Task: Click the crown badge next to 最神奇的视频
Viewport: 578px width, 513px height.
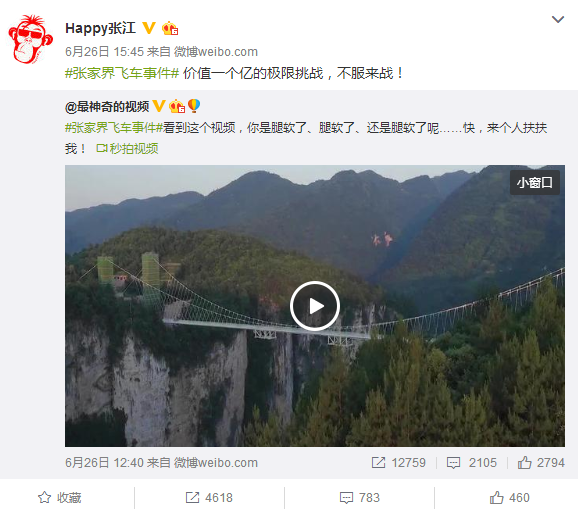Action: tap(177, 106)
